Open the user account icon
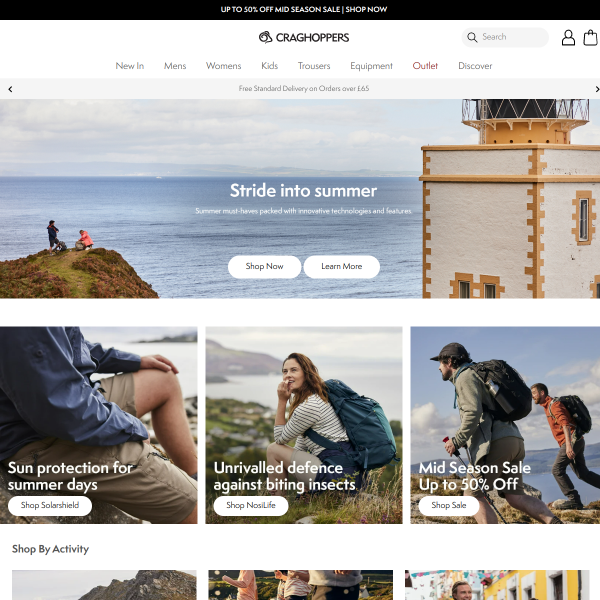Image resolution: width=600 pixels, height=600 pixels. click(568, 38)
